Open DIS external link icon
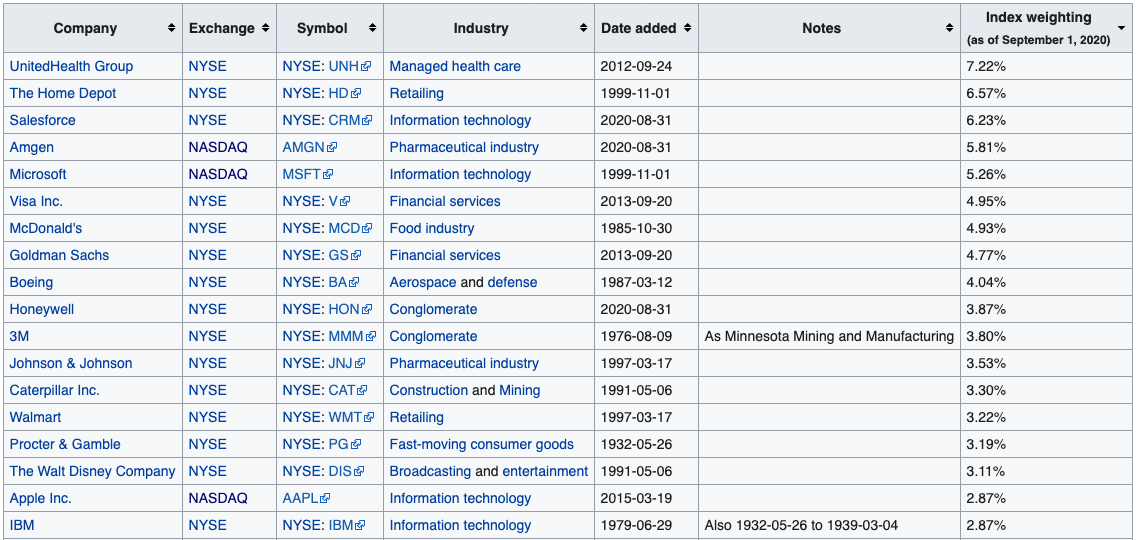This screenshot has width=1142, height=540. [359, 471]
